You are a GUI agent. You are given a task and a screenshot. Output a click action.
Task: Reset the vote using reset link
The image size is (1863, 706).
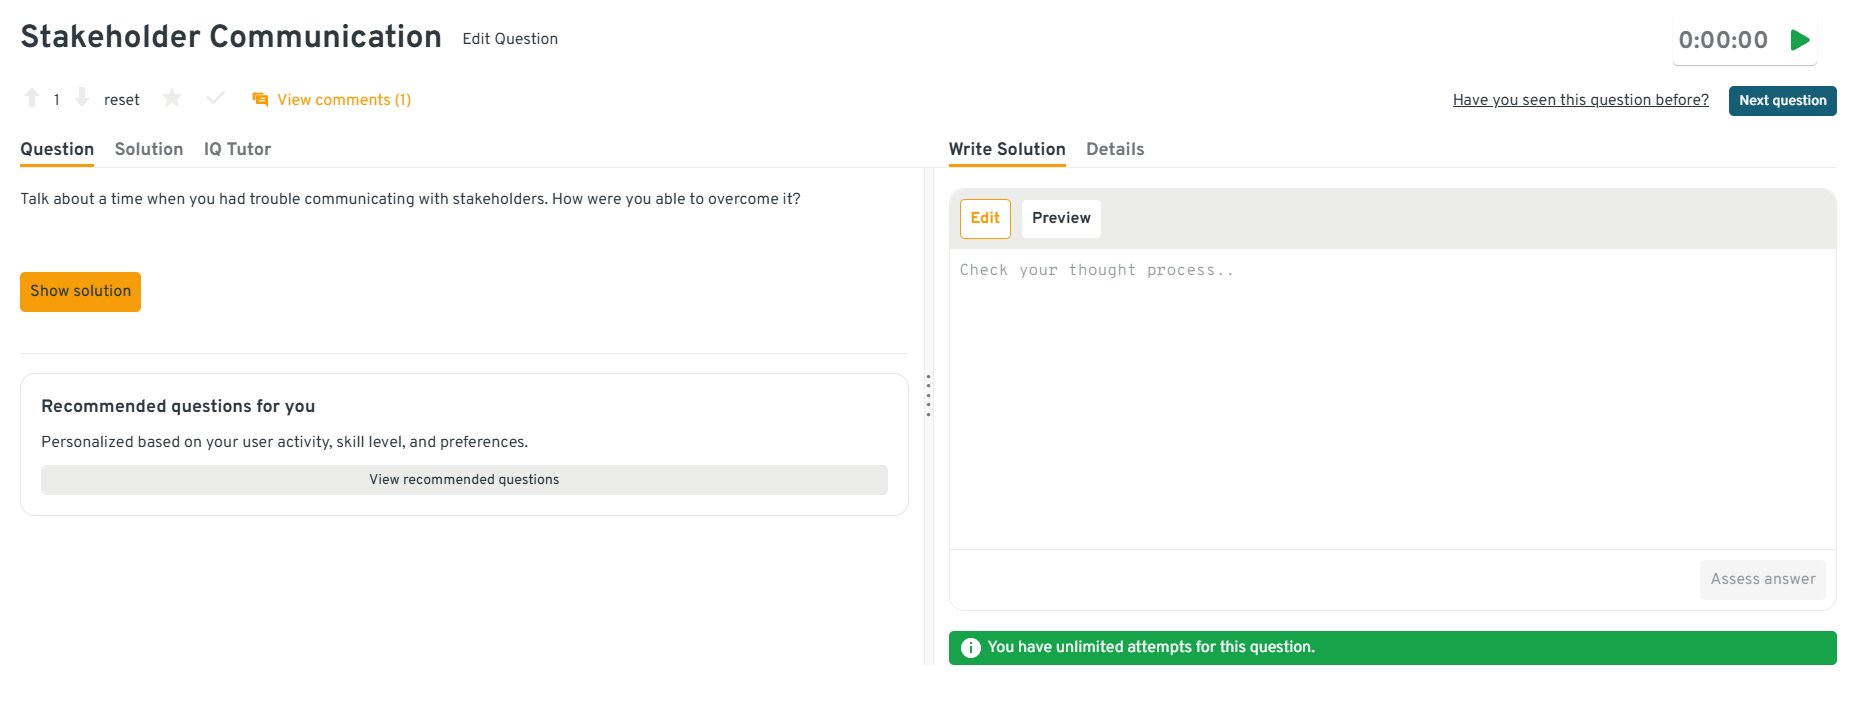click(x=122, y=100)
